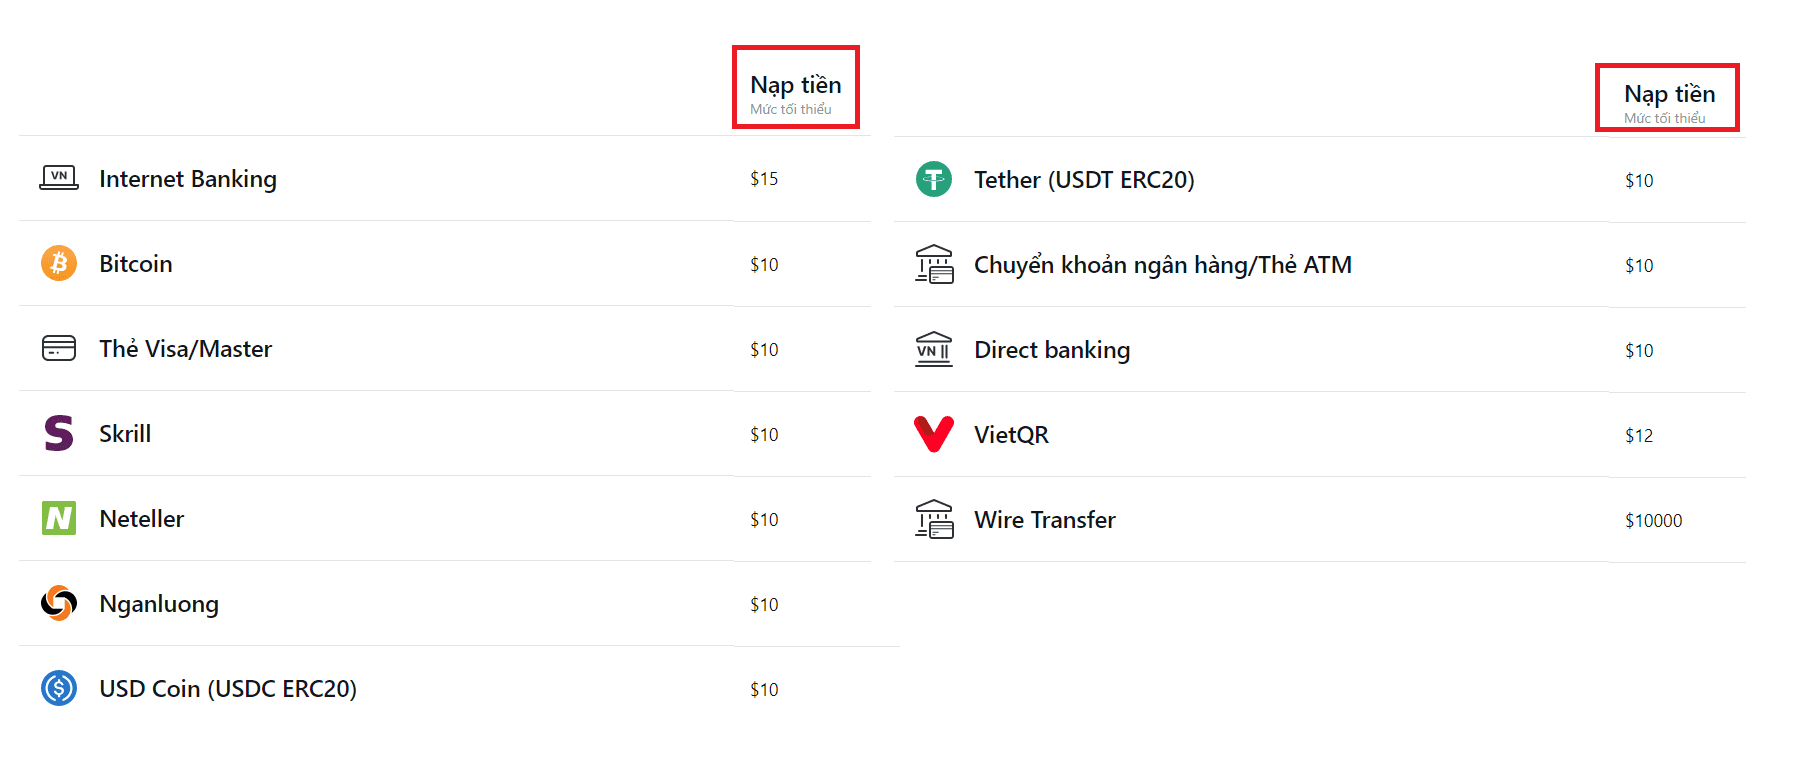The width and height of the screenshot is (1810, 774).
Task: Click the red VietQR logo icon
Action: pyautogui.click(x=934, y=434)
